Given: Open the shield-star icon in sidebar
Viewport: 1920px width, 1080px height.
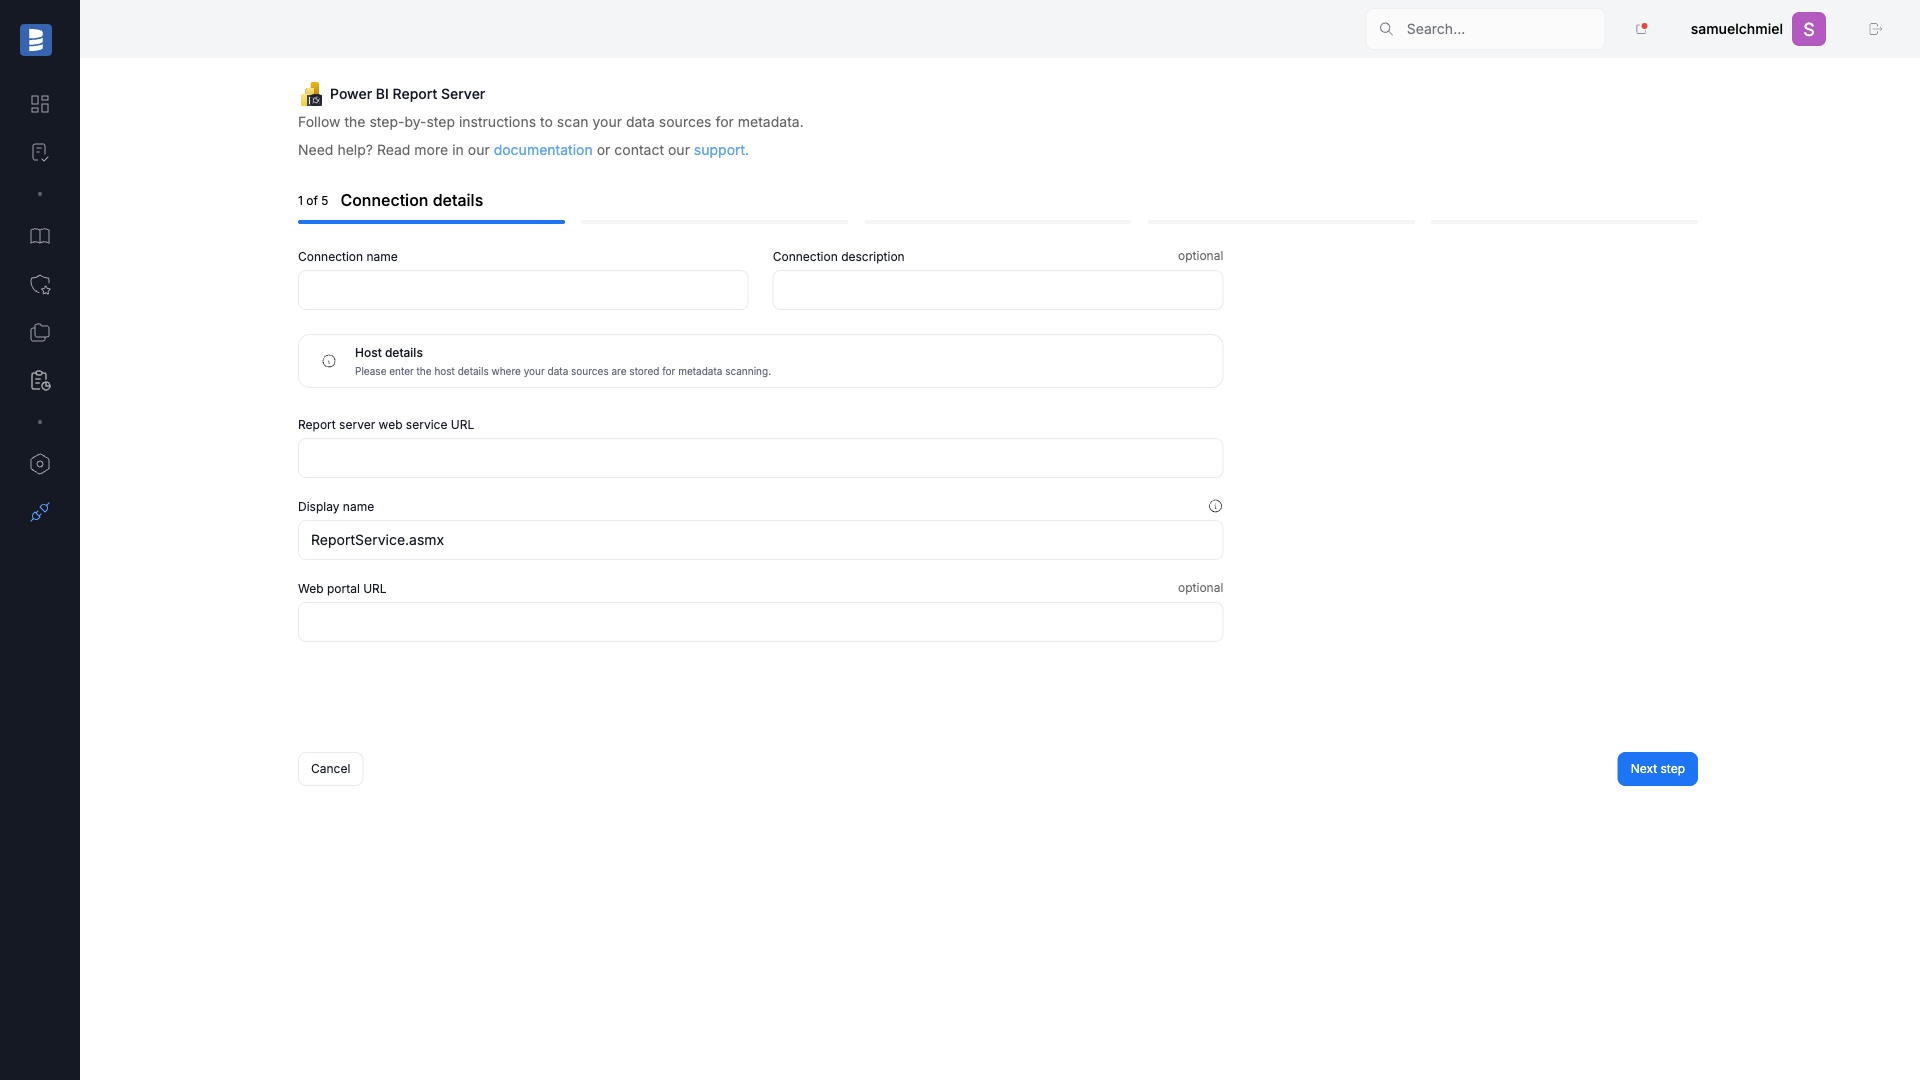Looking at the screenshot, I should click(40, 285).
